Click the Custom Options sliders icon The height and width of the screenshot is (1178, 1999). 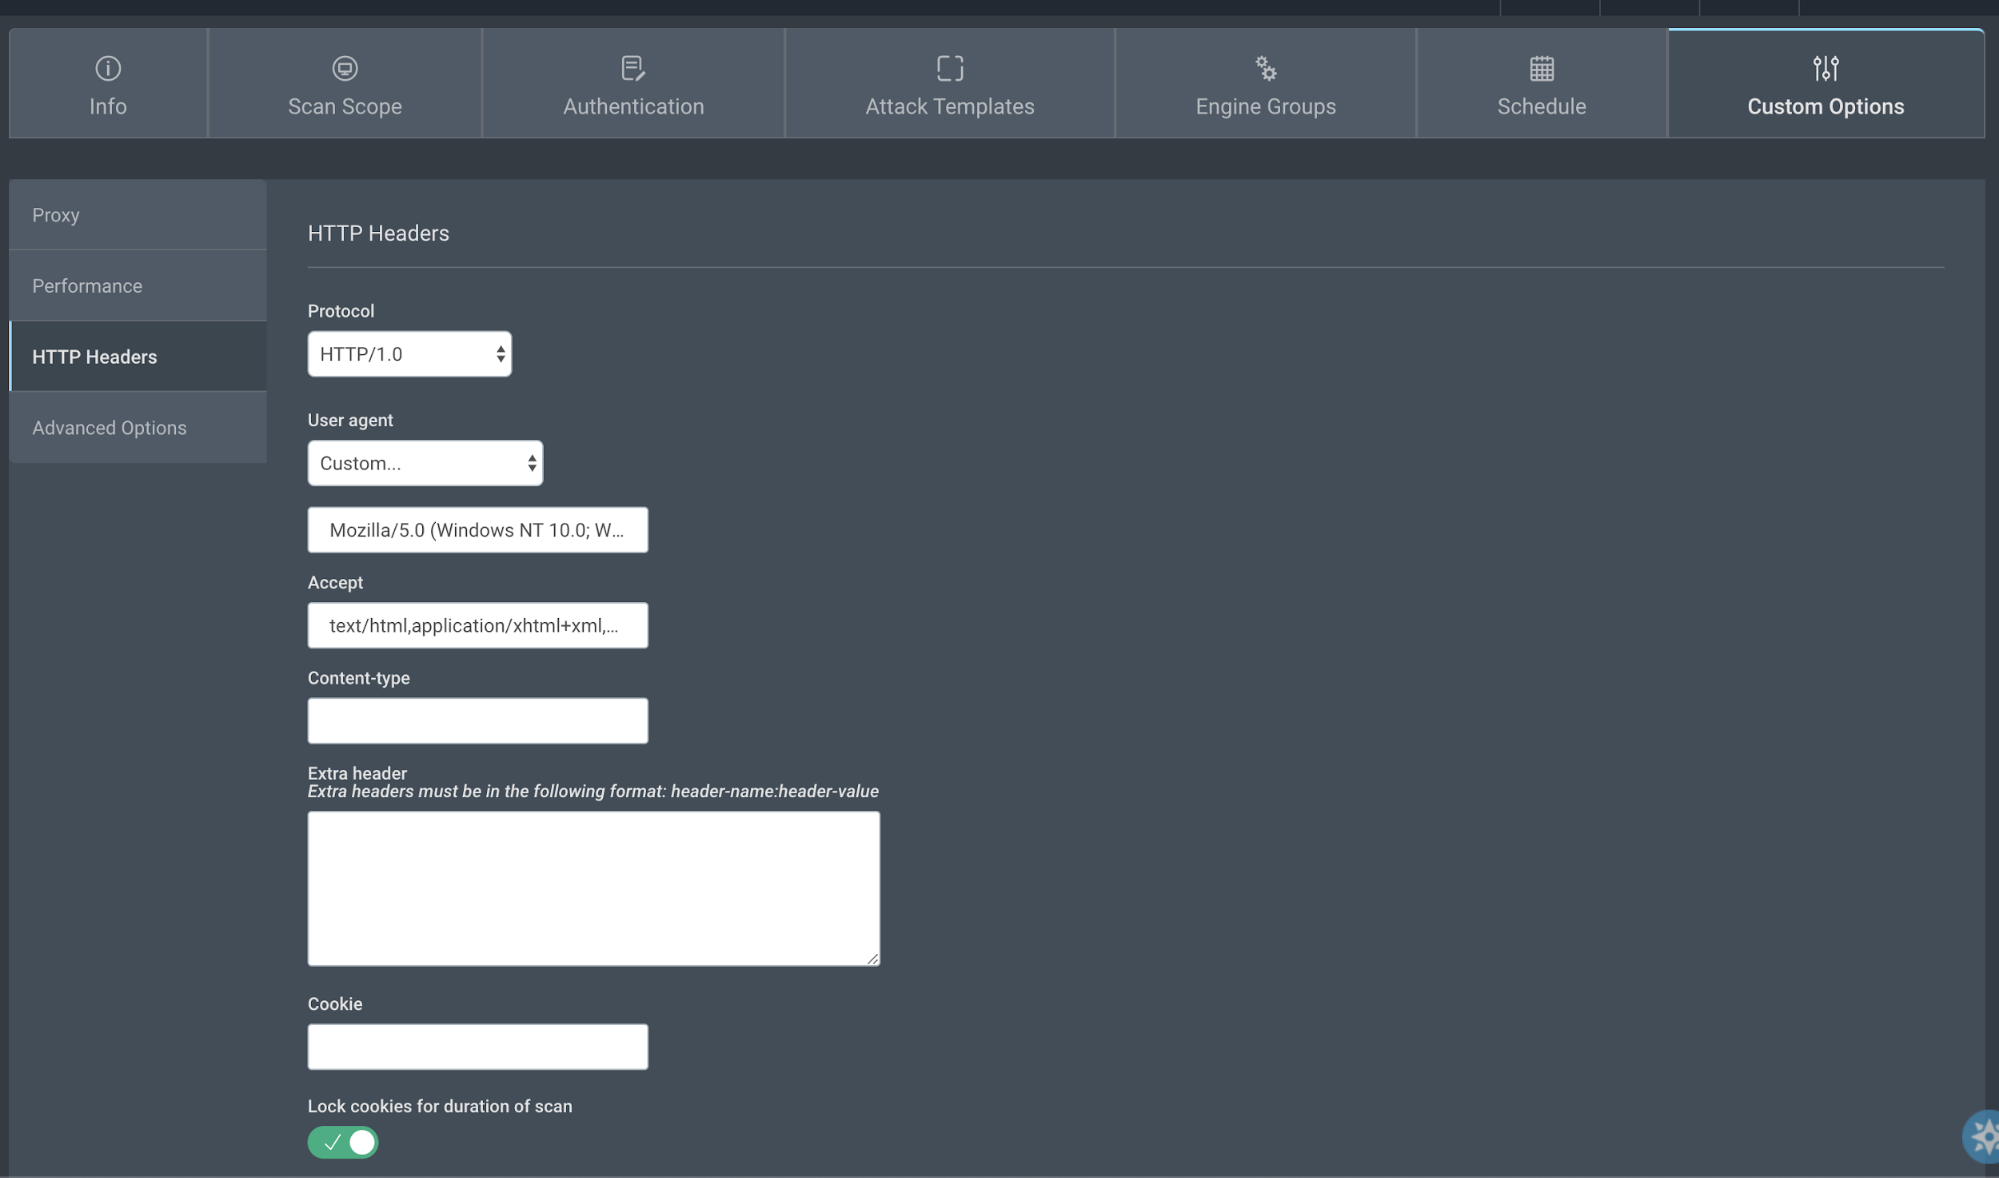click(x=1825, y=68)
